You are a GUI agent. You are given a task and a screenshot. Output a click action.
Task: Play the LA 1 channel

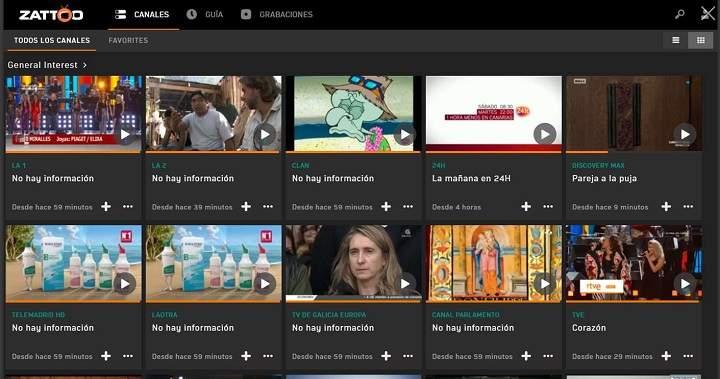(x=125, y=135)
